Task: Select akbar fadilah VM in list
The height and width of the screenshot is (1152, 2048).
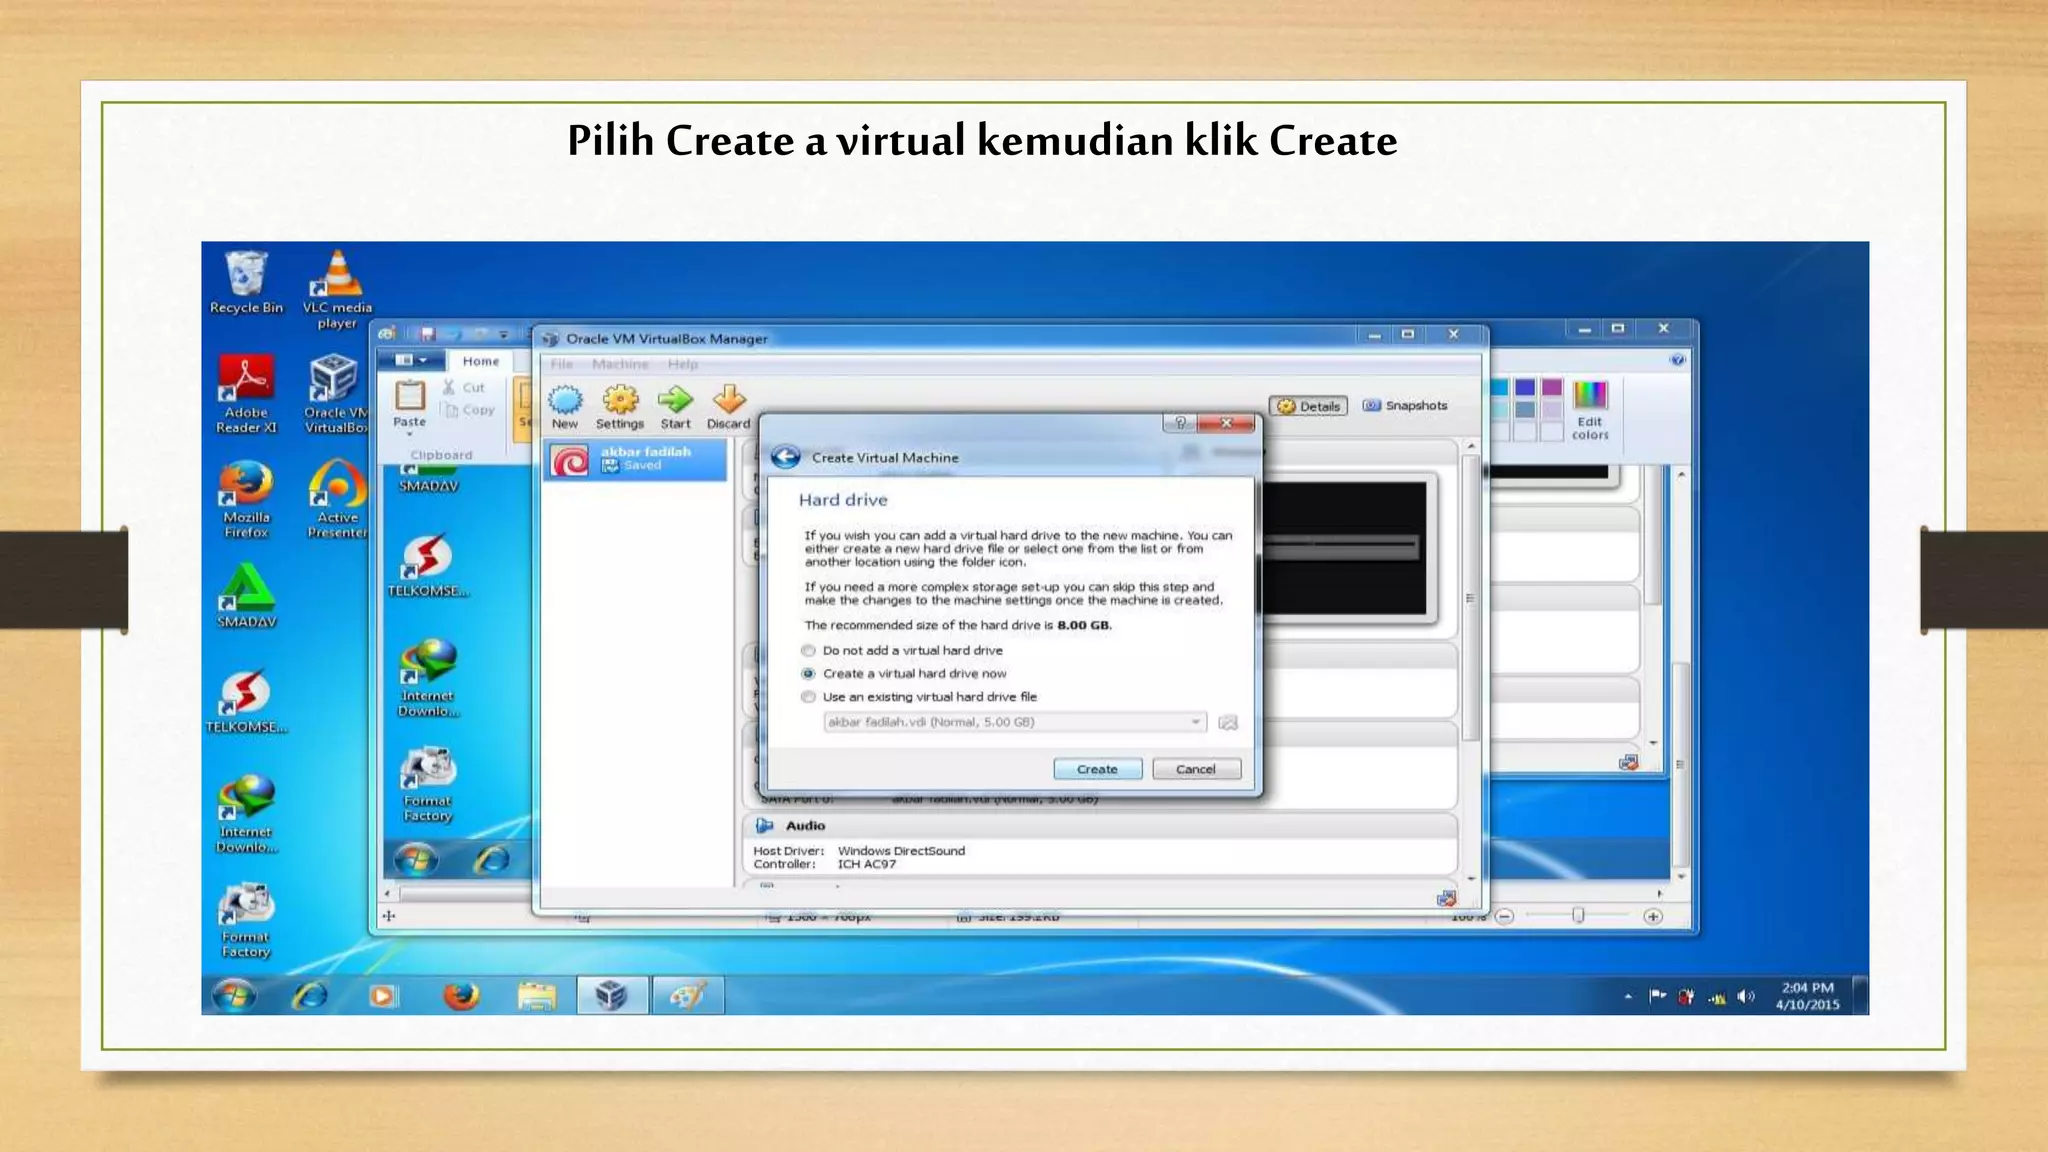Action: coord(636,460)
